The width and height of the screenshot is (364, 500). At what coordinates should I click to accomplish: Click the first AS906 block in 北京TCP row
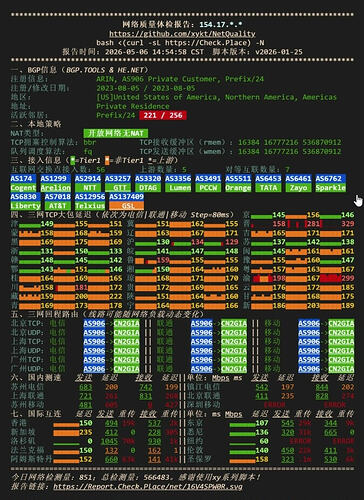pyautogui.click(x=94, y=323)
